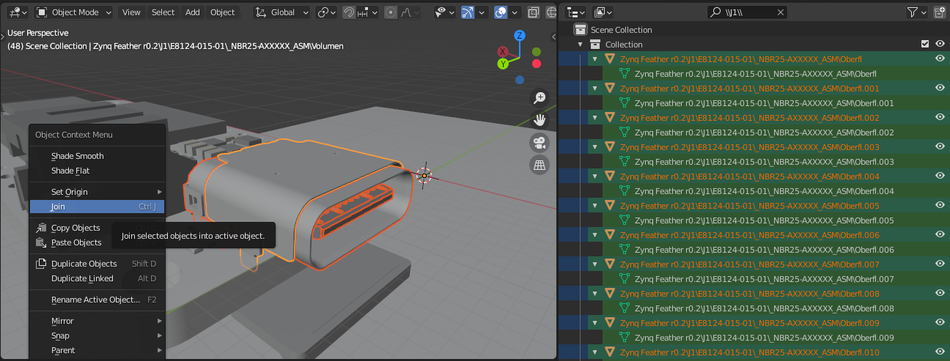Choose Shade Smooth in the context menu
Viewport: 950px width, 361px height.
(x=97, y=156)
